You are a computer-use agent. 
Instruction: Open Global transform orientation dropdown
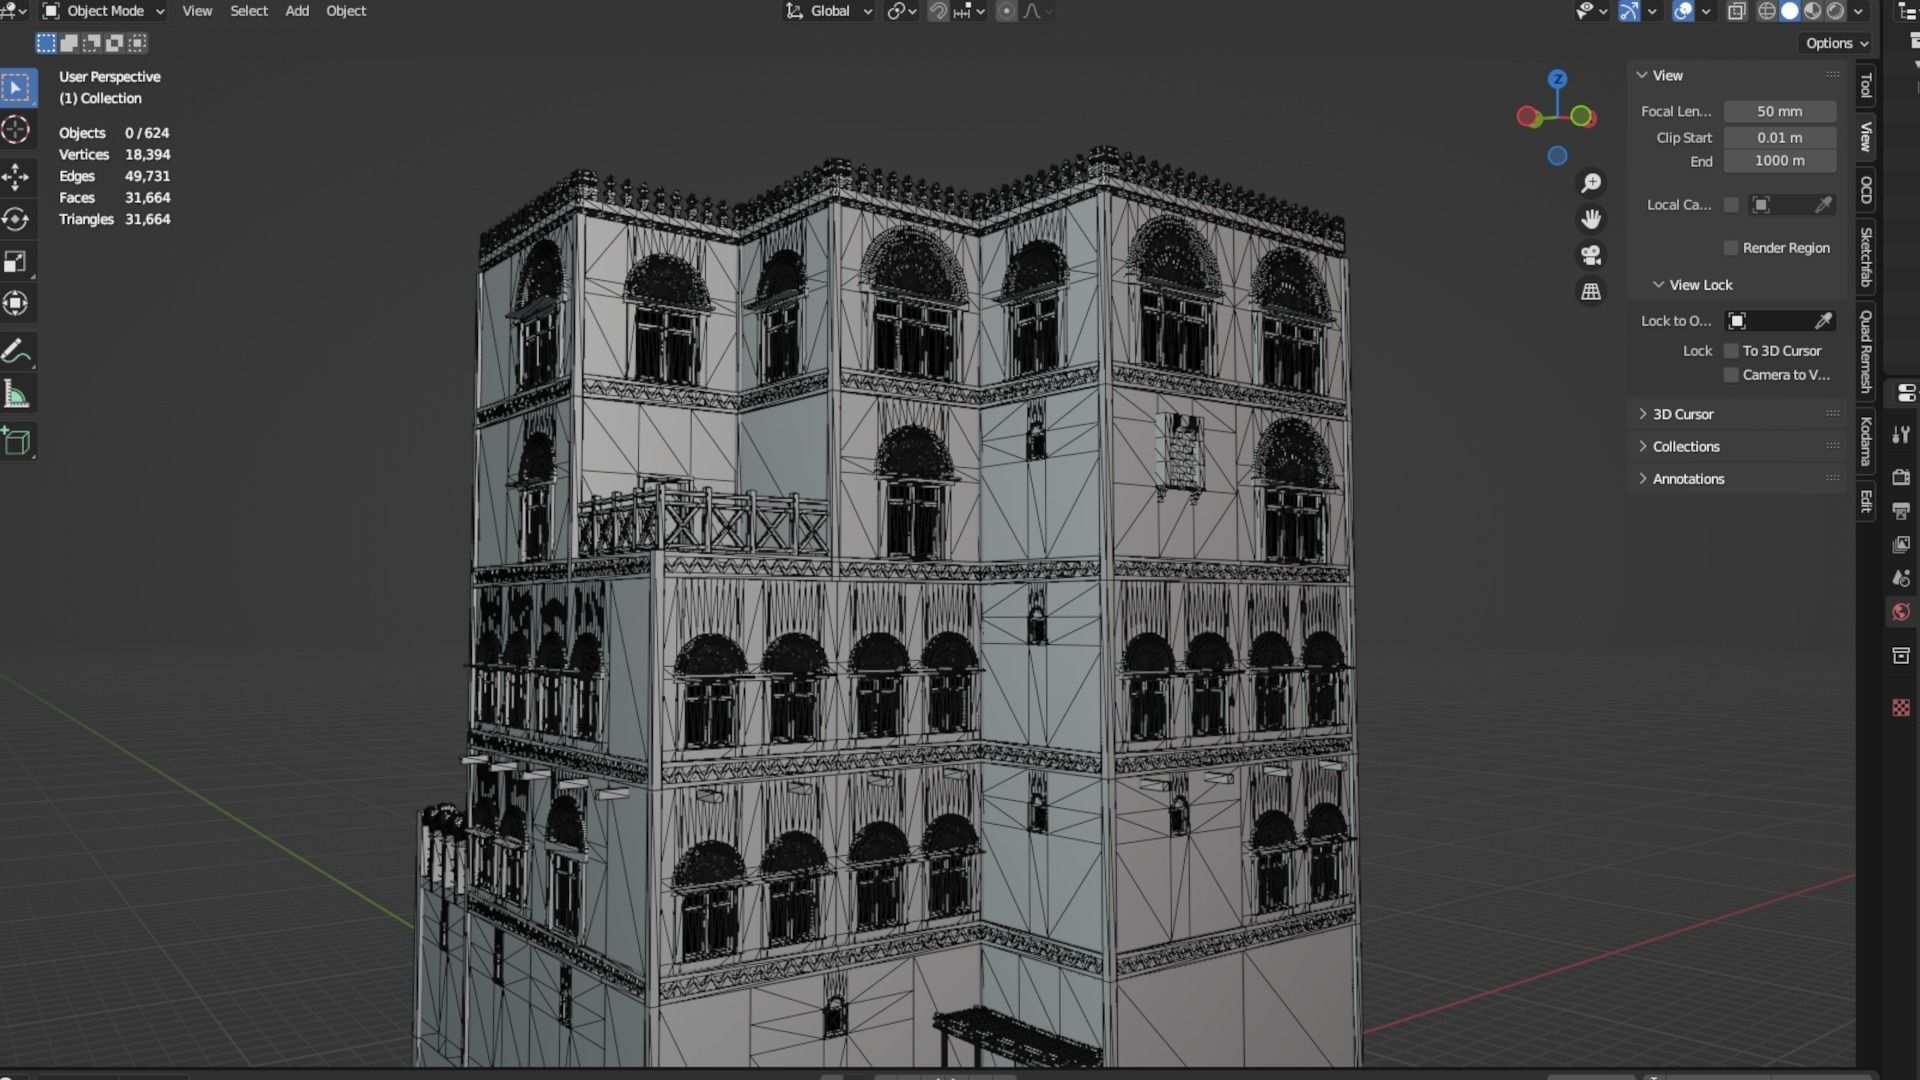click(829, 11)
